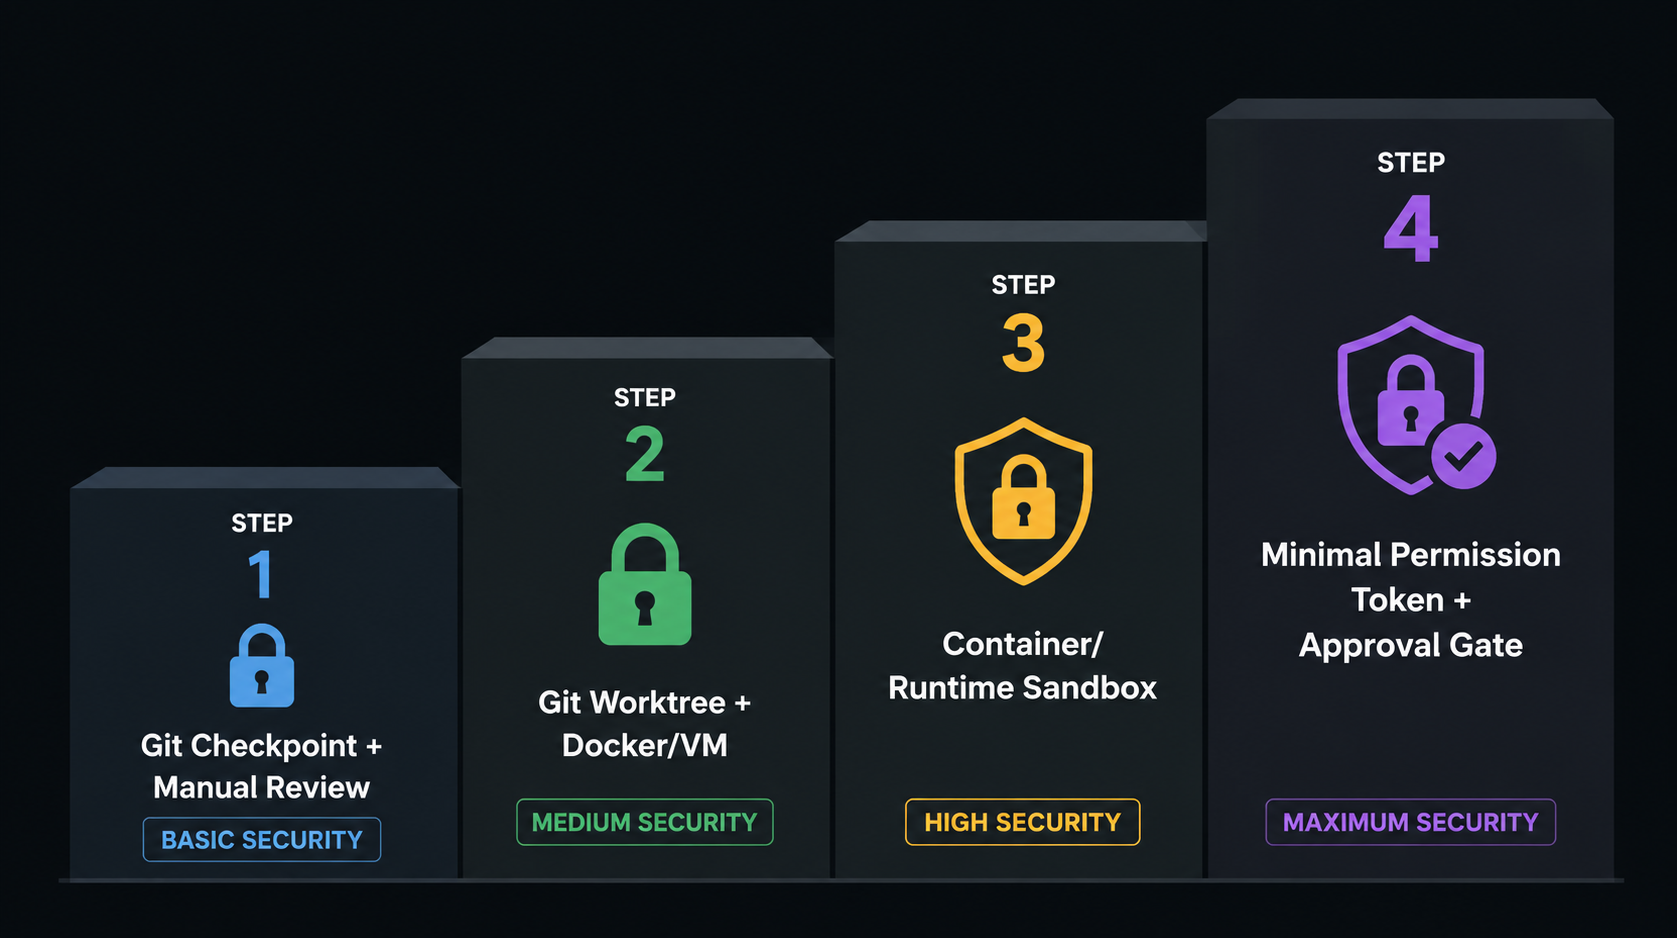Image resolution: width=1677 pixels, height=938 pixels.
Task: Click the blue number 1
Action: pos(261,574)
